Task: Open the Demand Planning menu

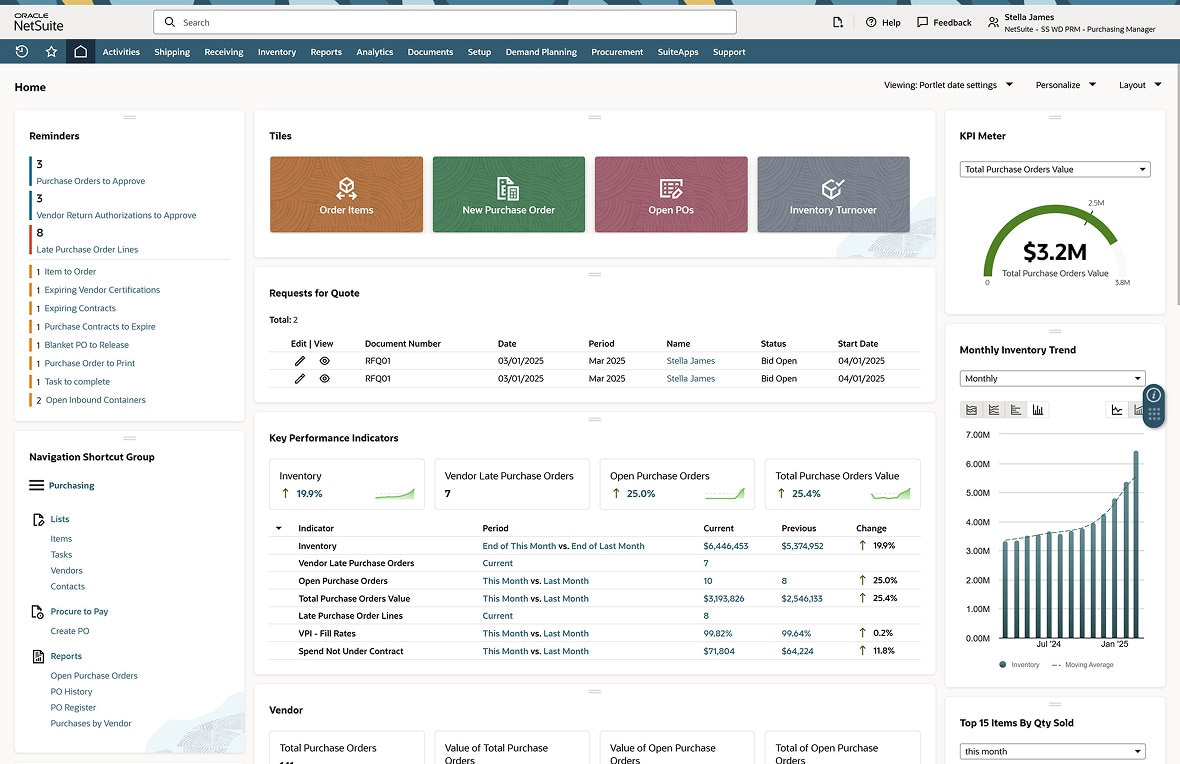Action: coord(541,51)
